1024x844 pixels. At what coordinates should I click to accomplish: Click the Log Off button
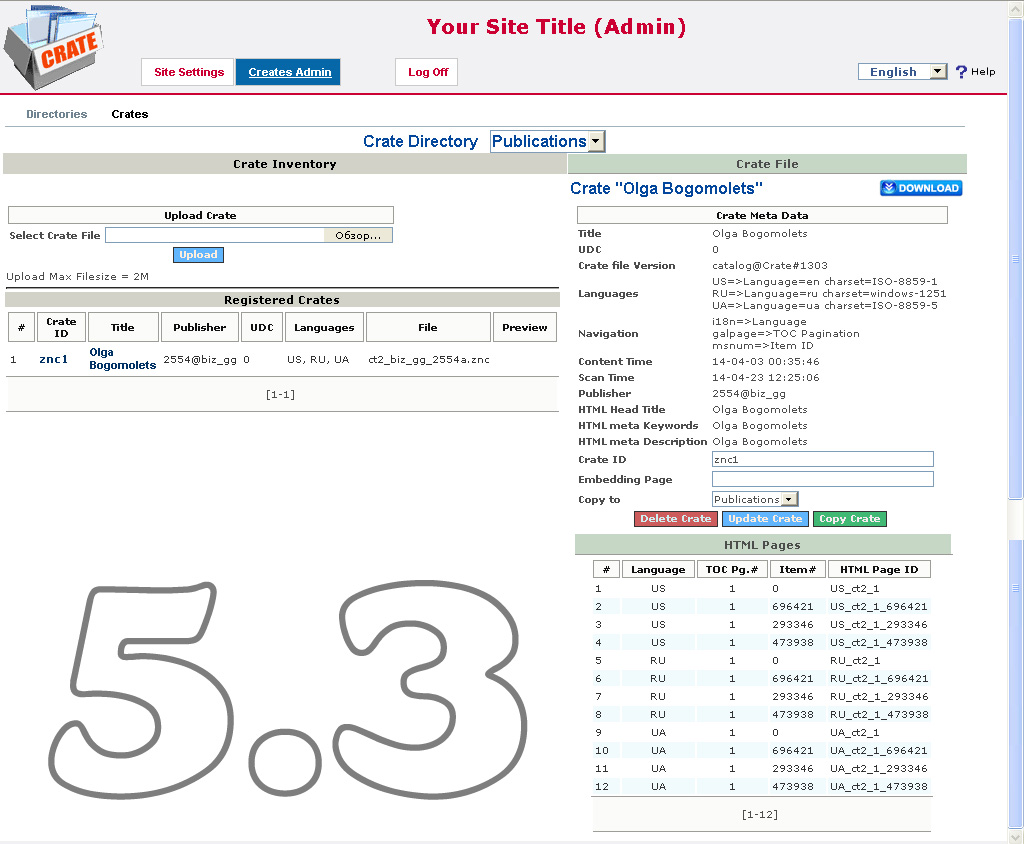click(x=427, y=72)
